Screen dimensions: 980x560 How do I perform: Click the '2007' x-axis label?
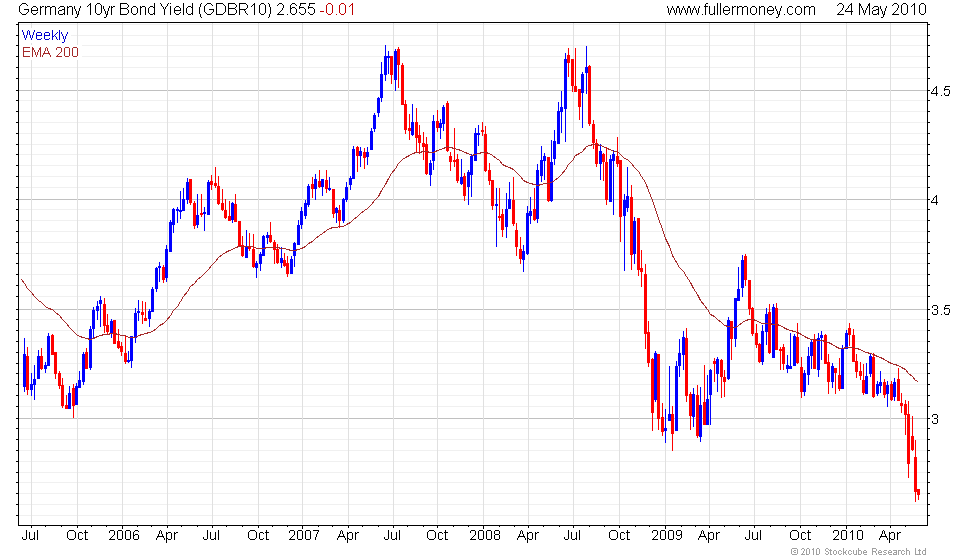[x=304, y=535]
